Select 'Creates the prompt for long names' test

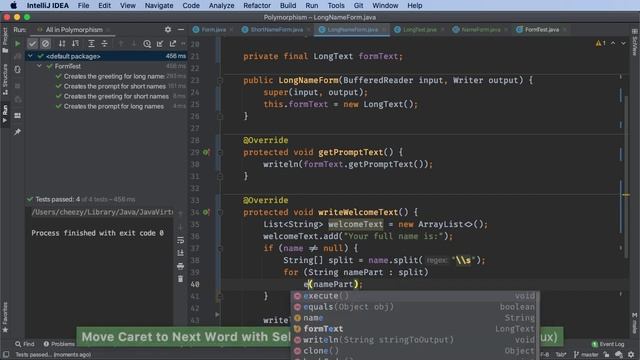[x=113, y=106]
